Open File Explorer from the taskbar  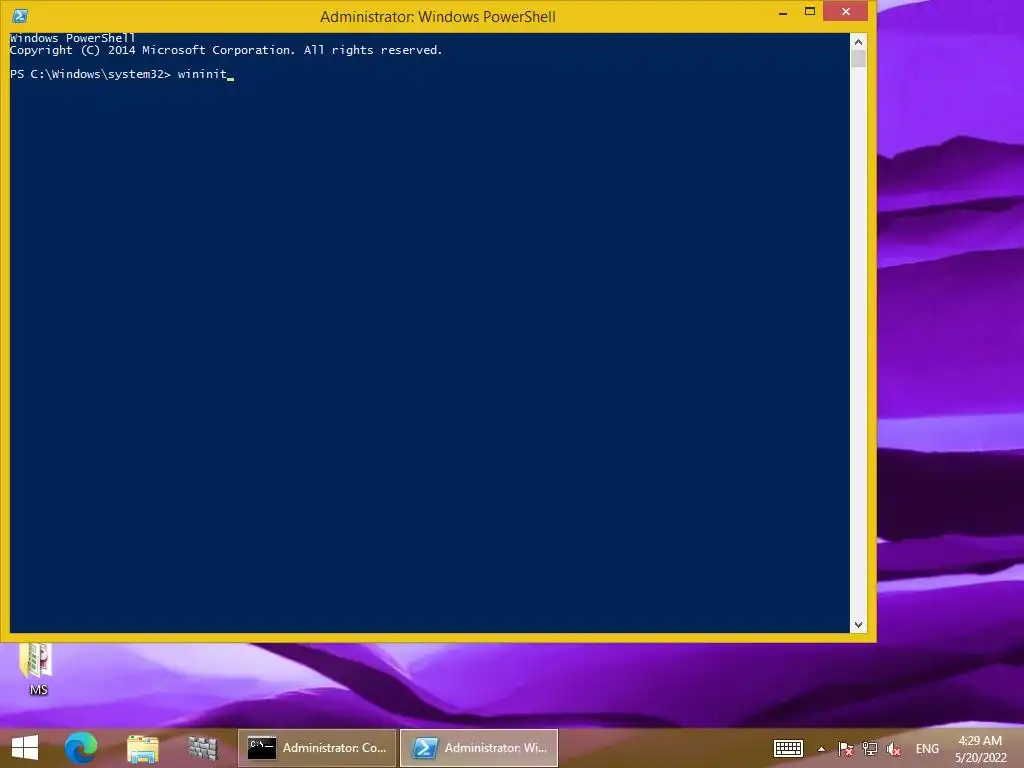[x=142, y=748]
